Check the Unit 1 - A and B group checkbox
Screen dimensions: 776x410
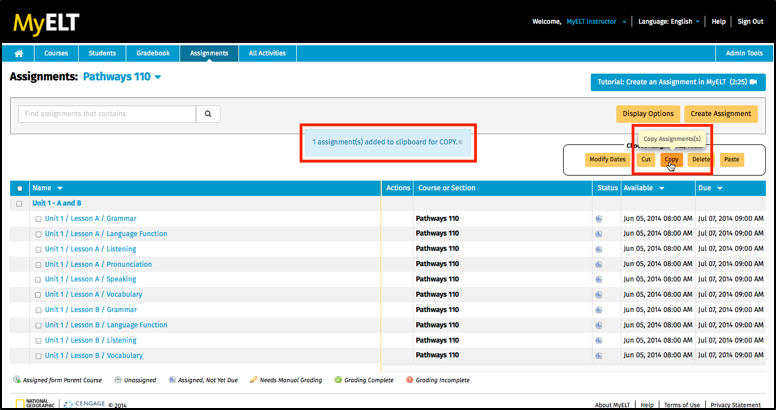click(x=19, y=204)
